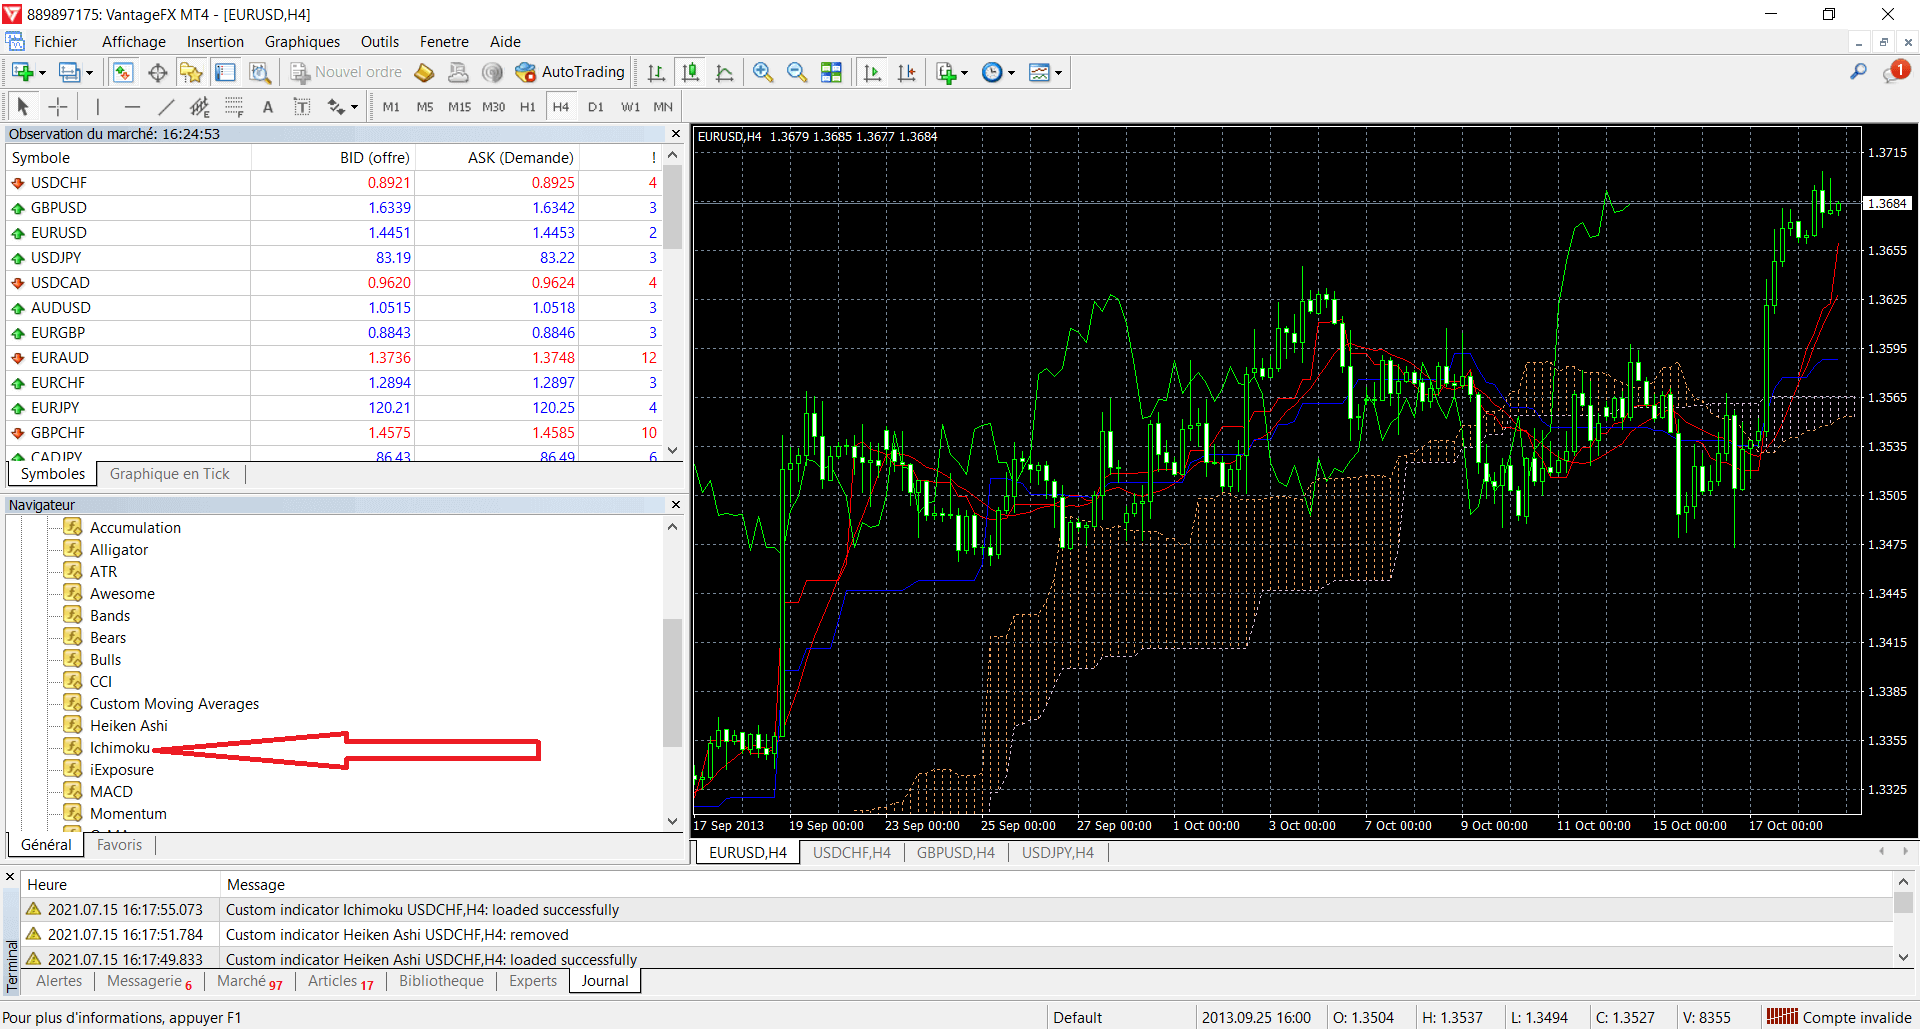1920x1029 pixels.
Task: Switch to line chart display mode
Action: pos(725,72)
